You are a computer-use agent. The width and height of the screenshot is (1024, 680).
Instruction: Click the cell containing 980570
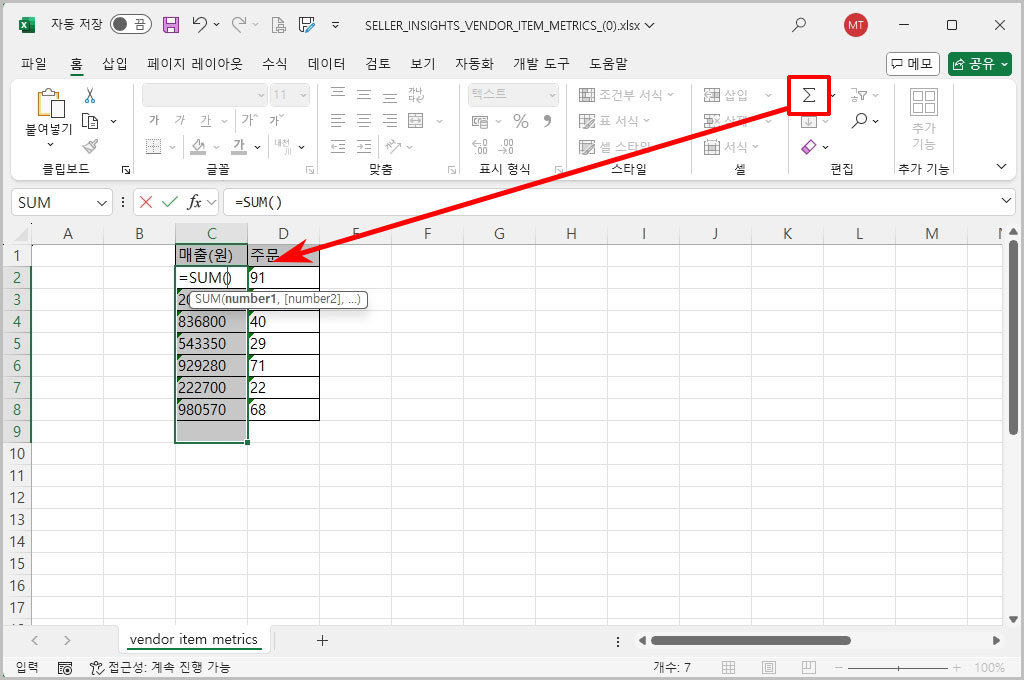point(212,410)
